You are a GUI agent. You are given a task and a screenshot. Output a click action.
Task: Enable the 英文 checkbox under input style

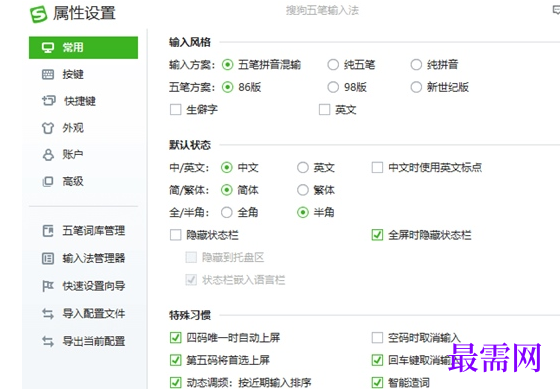click(x=324, y=110)
